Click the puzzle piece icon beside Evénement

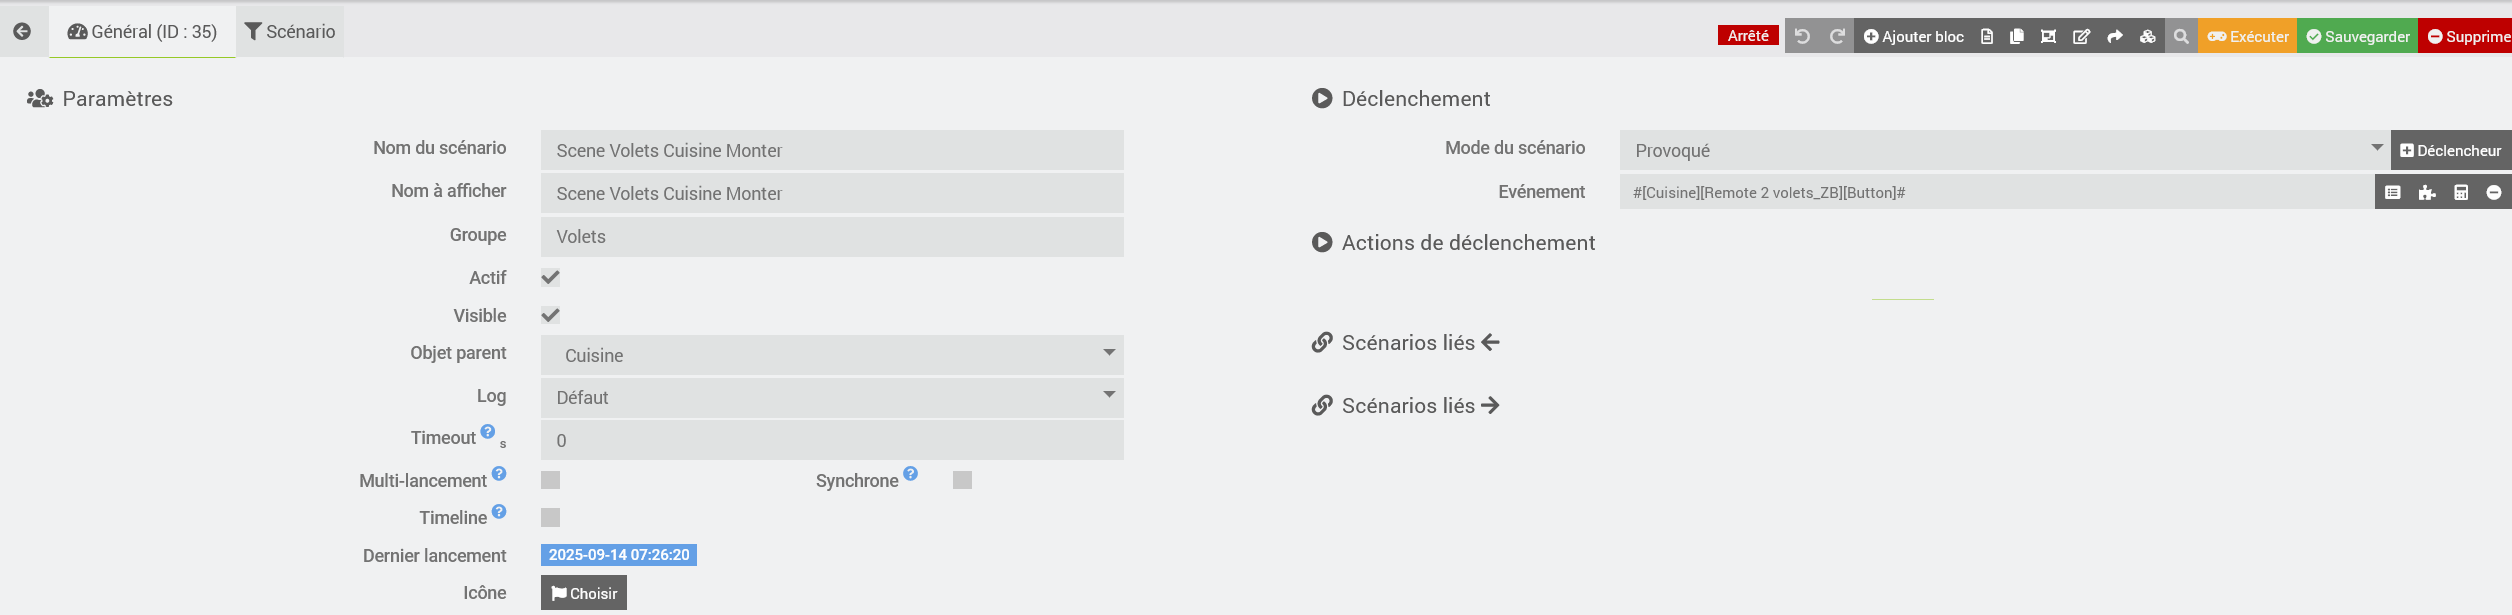[x=2427, y=192]
